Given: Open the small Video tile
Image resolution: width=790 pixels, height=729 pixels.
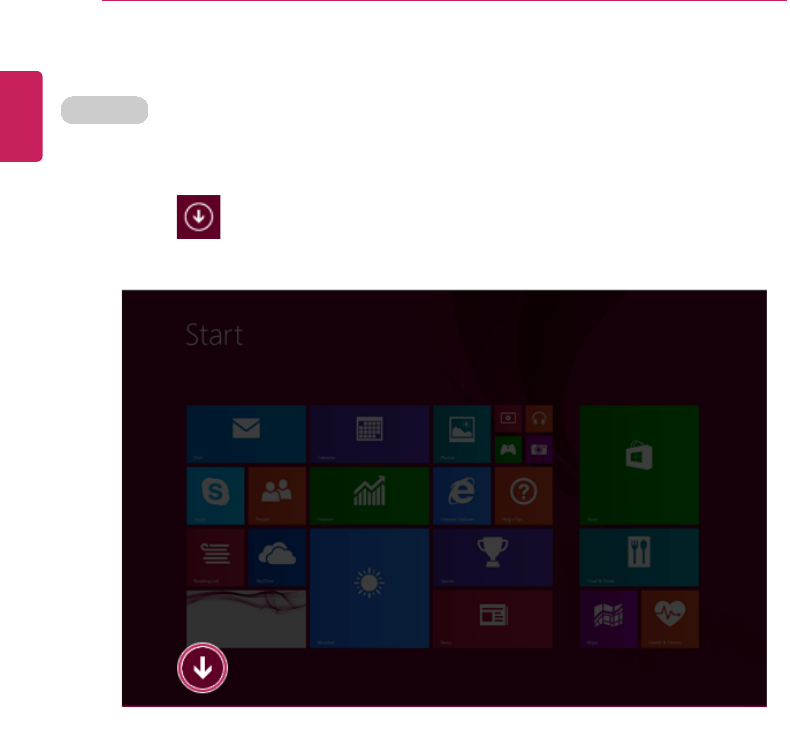Looking at the screenshot, I should (508, 418).
